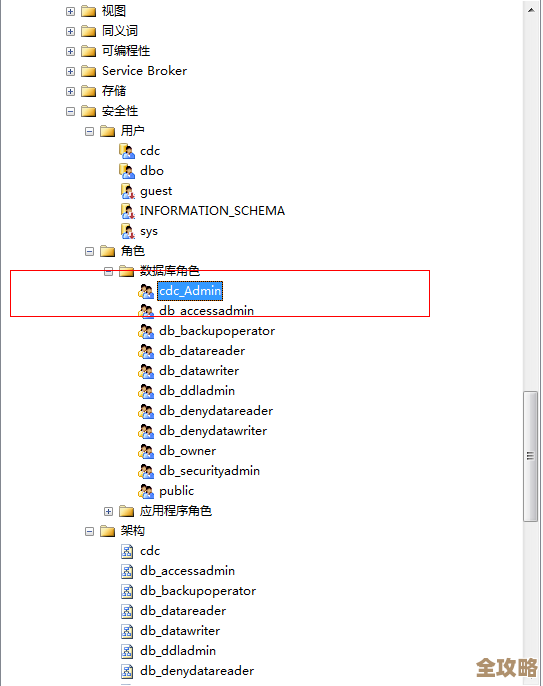543x686 pixels.
Task: Click the db_ddladmin schema icon
Action: pyautogui.click(x=127, y=651)
